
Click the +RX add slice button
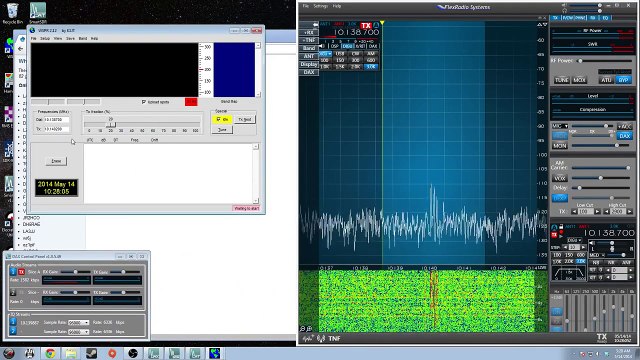309,33
